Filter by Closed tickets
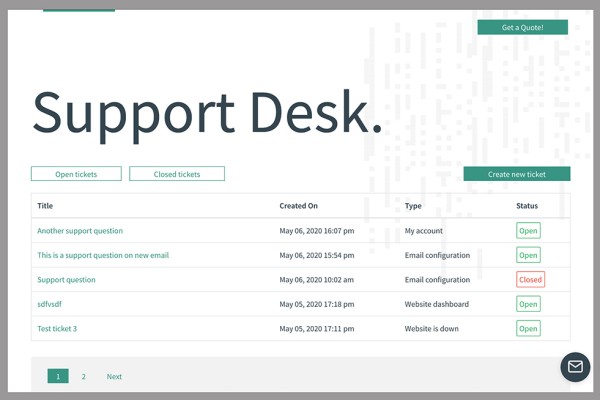 (177, 174)
